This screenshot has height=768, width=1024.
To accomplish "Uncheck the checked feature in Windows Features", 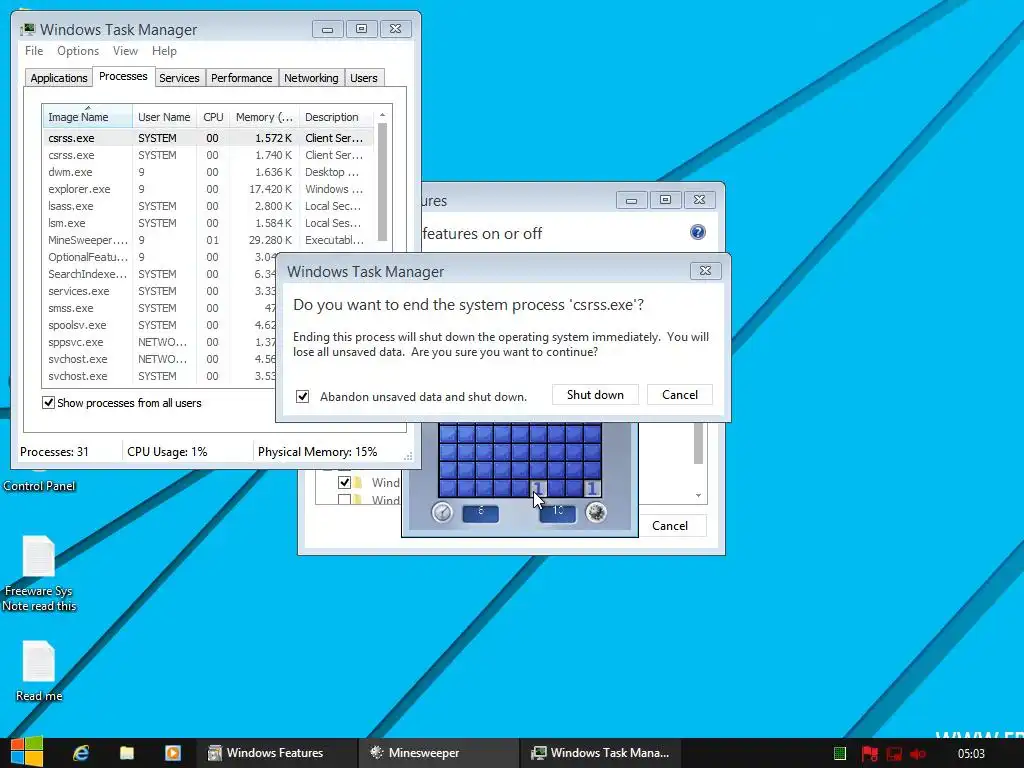I will (x=344, y=483).
